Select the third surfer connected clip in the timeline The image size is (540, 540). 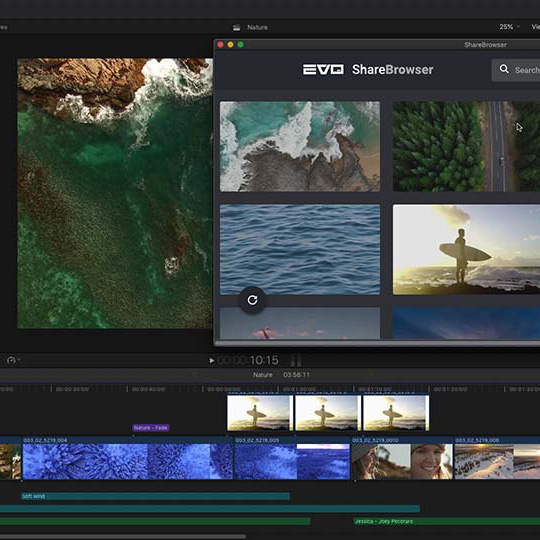click(396, 413)
